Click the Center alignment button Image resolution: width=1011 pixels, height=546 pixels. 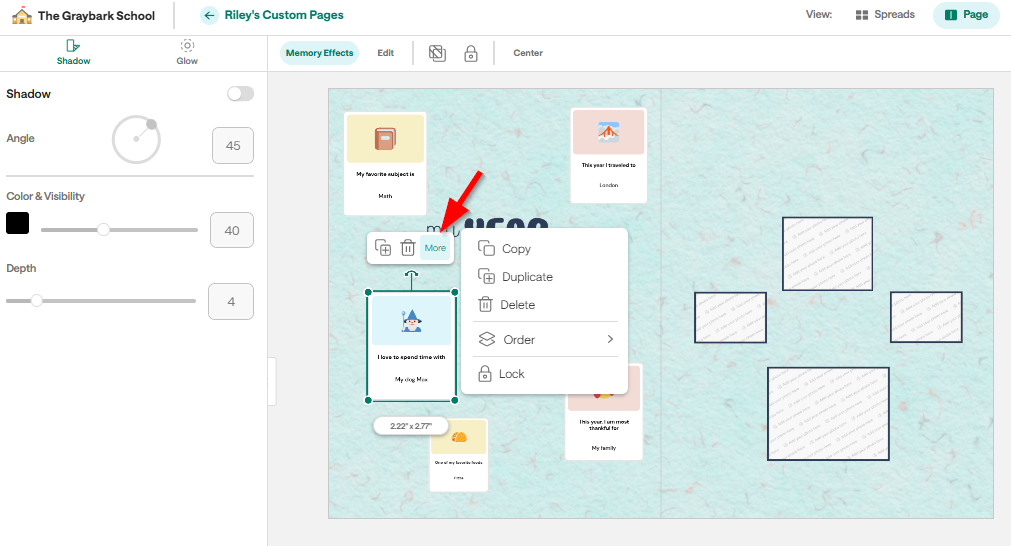528,53
